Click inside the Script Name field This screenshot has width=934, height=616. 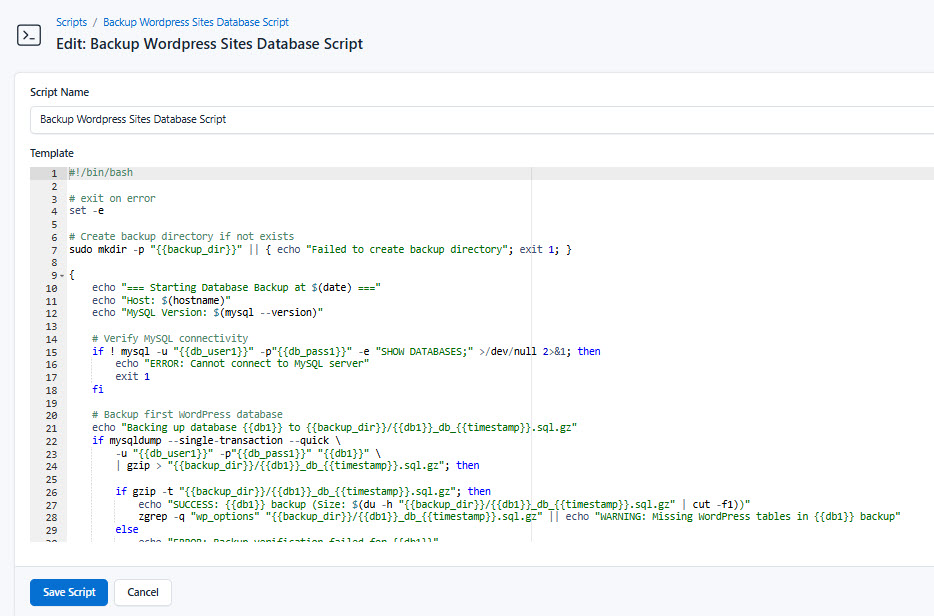(x=300, y=118)
